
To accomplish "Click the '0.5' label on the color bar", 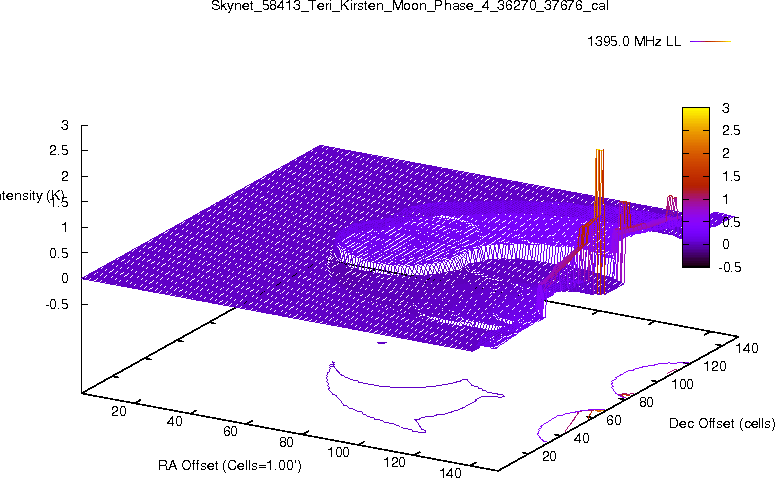I will [x=732, y=222].
